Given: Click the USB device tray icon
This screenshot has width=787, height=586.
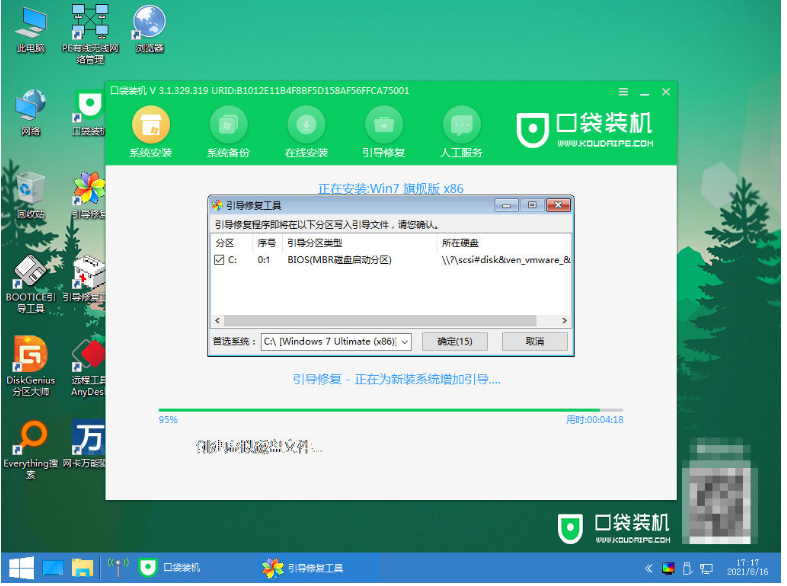Looking at the screenshot, I should tap(688, 568).
